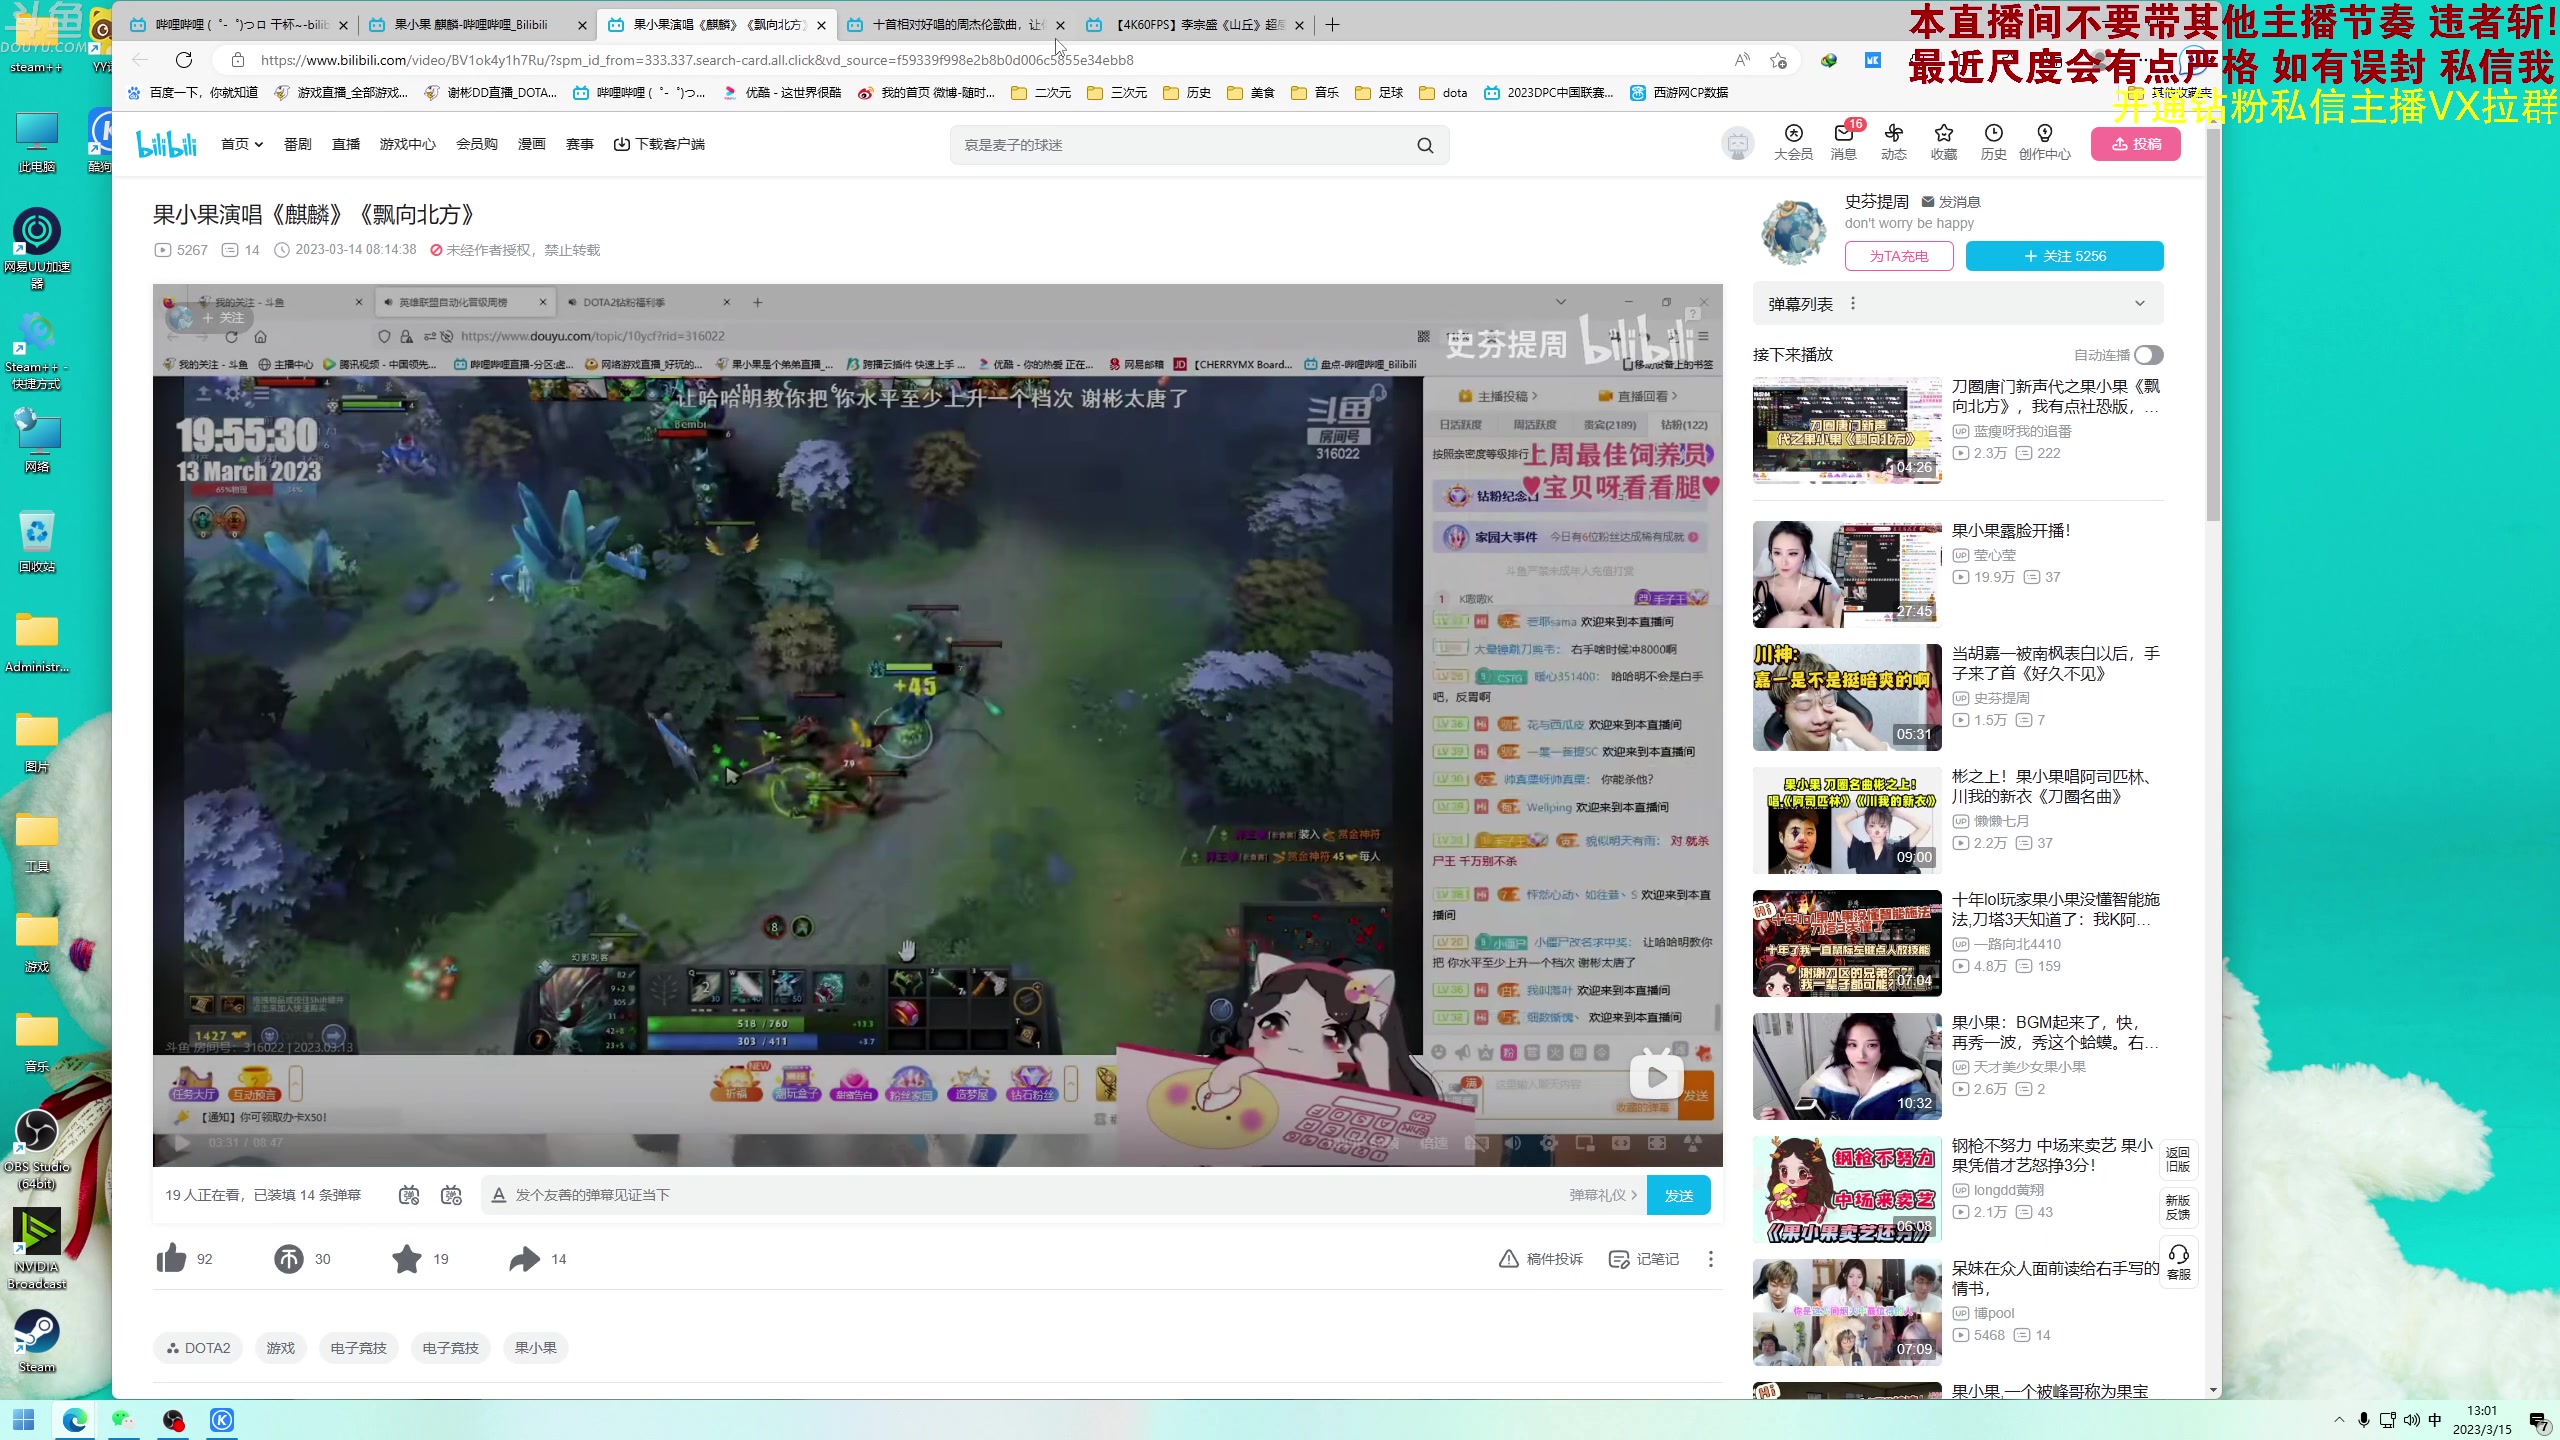Switch to the 十首相对好唱的周杰伦歌曲 tab
The image size is (2560, 1440).
point(955,25)
